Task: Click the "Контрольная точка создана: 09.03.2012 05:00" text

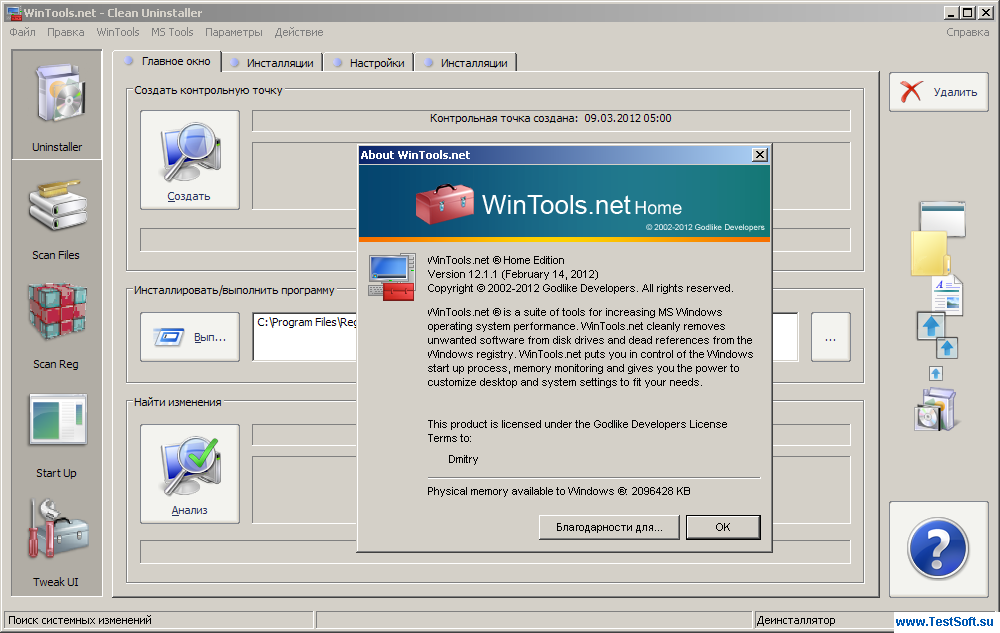Action: tap(550, 119)
